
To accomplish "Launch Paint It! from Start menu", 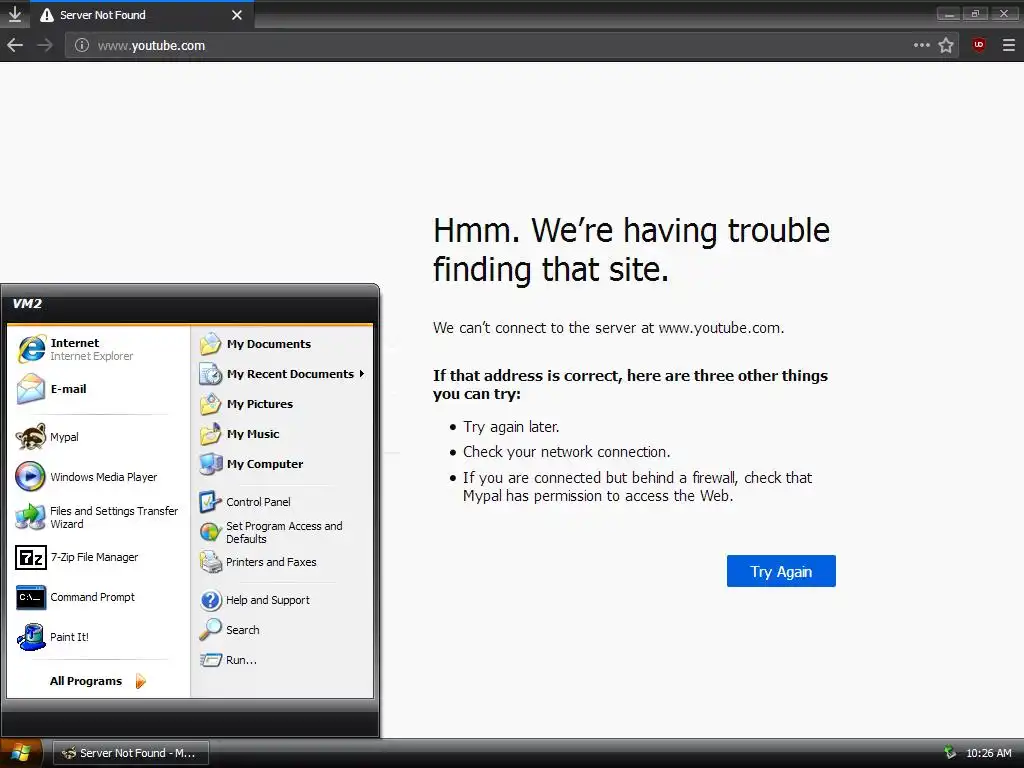I will [98, 637].
